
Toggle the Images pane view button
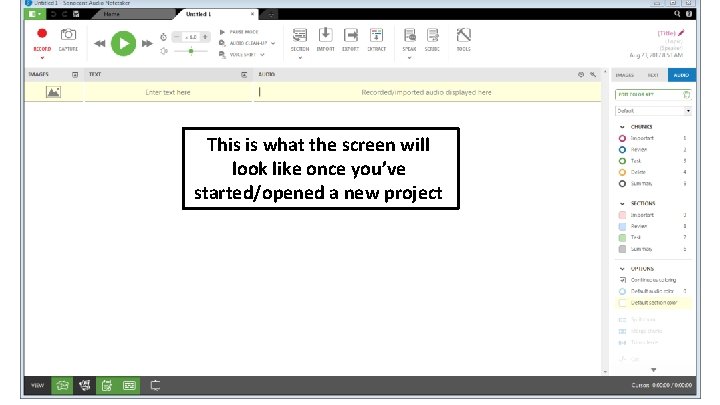(62, 386)
